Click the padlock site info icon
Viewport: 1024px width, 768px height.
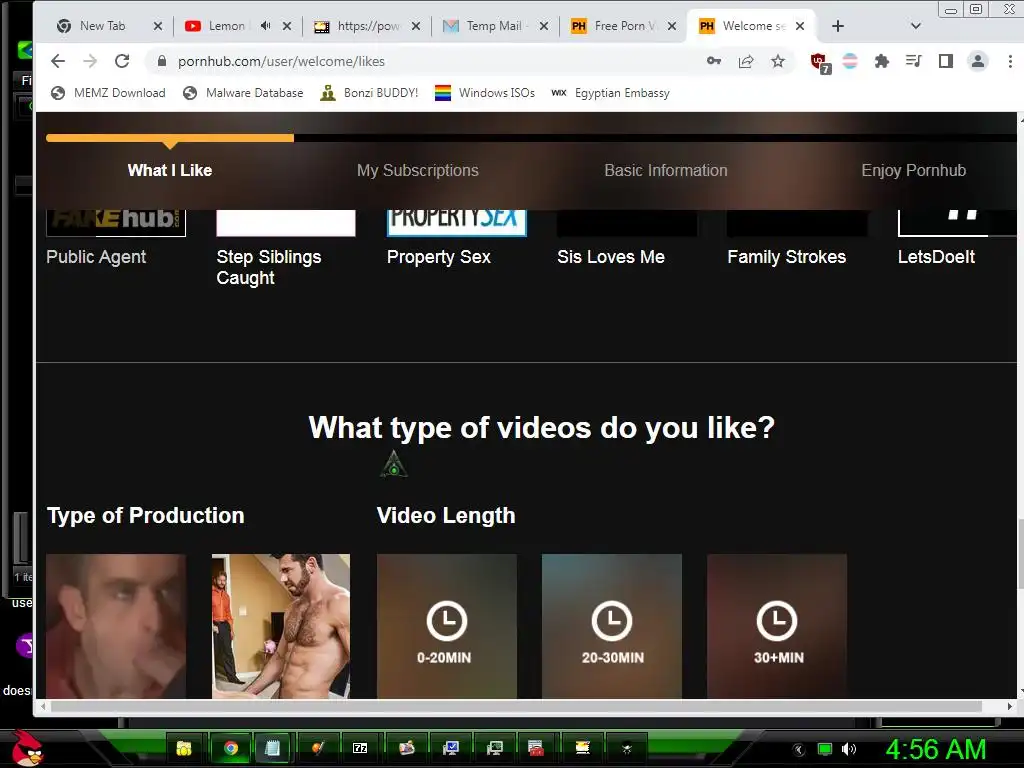[162, 61]
